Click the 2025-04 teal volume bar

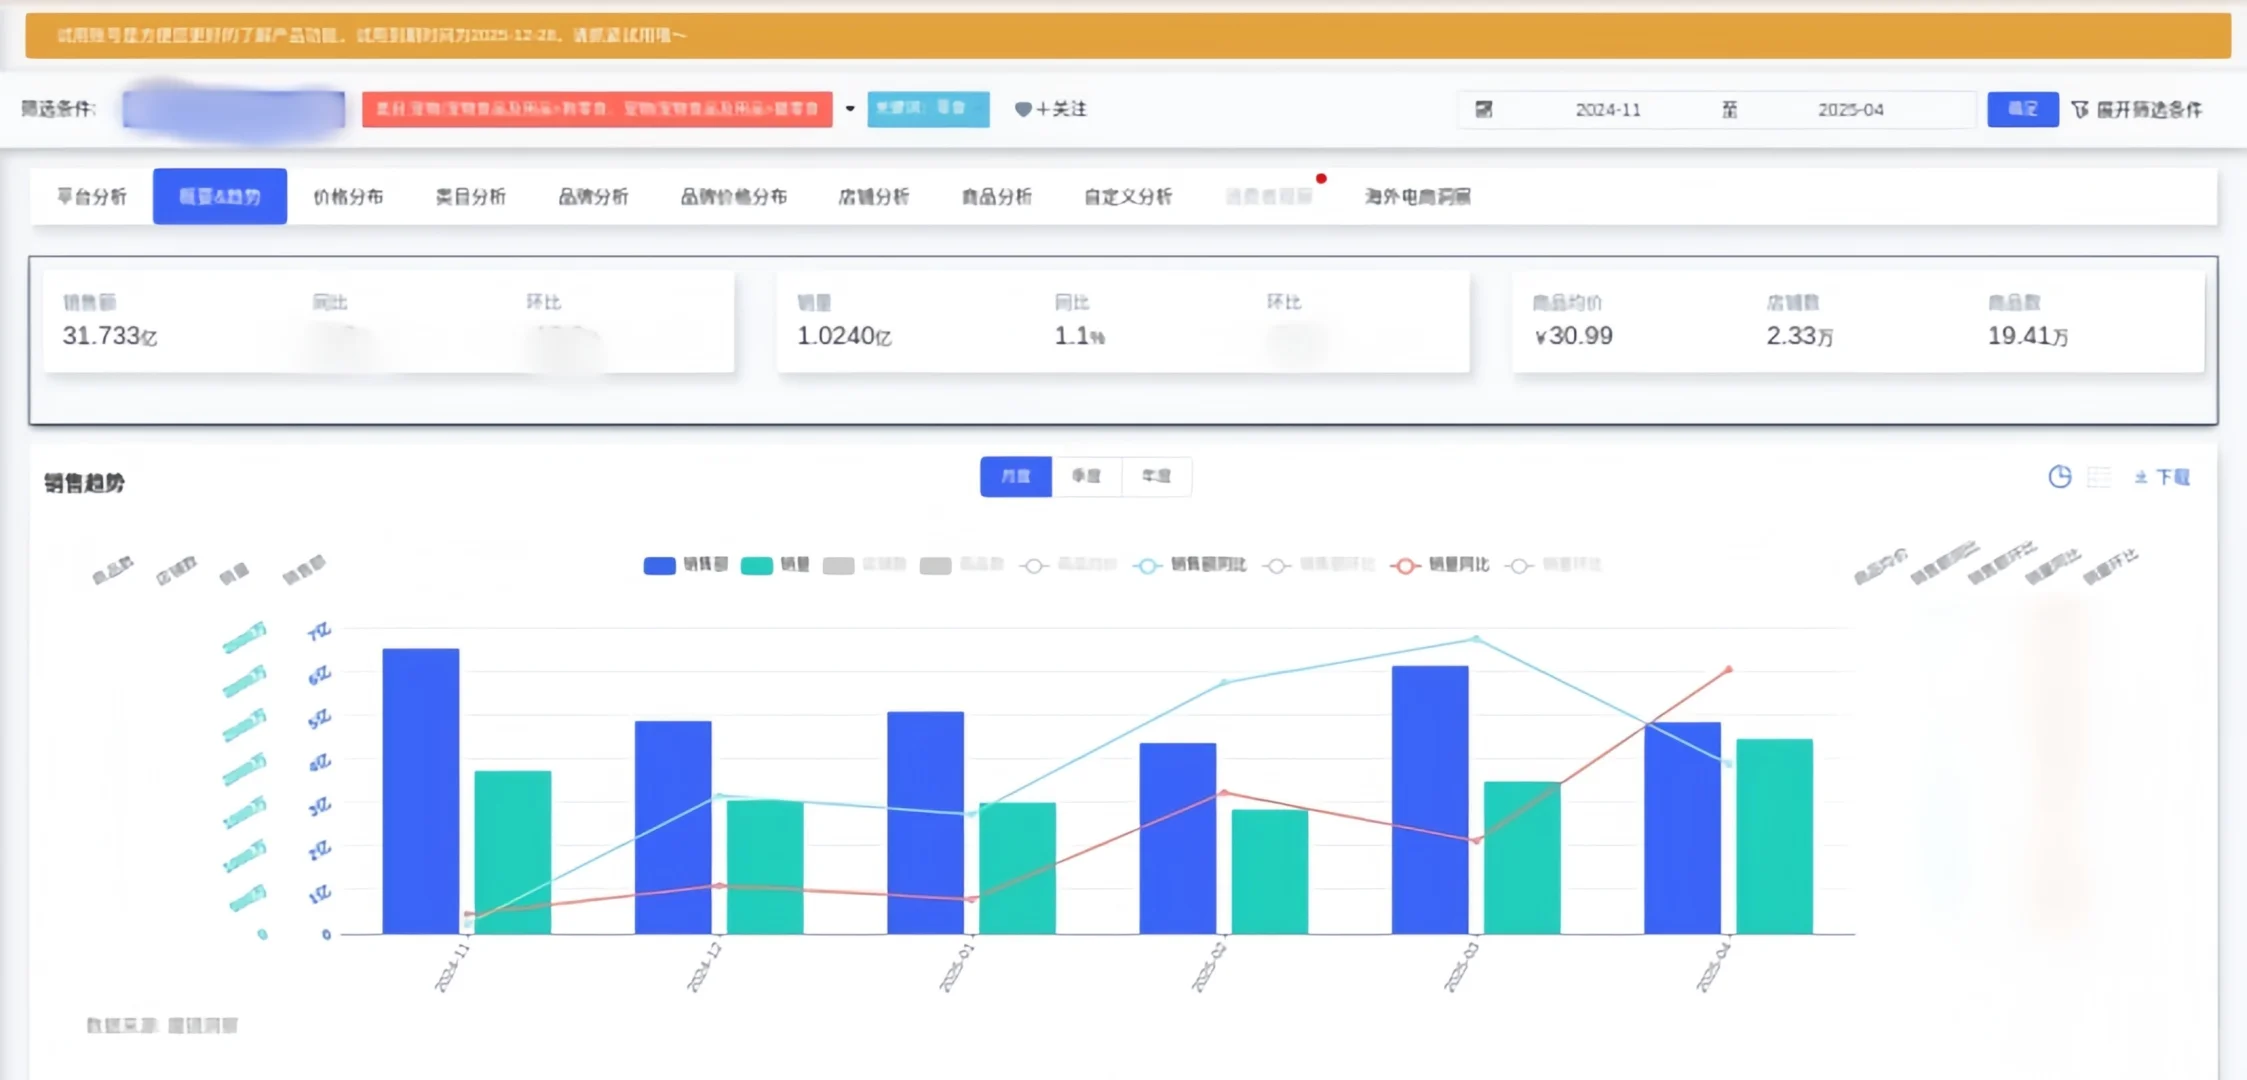pos(1775,836)
